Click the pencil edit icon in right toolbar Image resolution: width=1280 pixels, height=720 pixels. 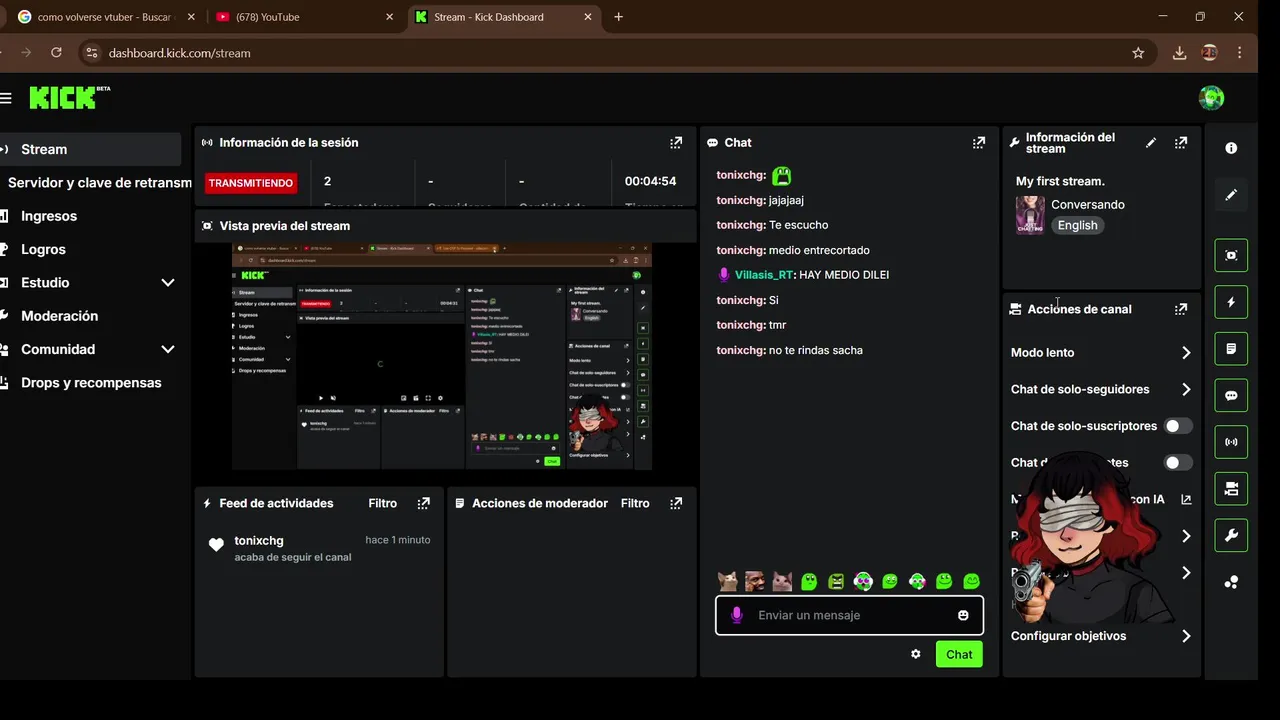[x=1231, y=195]
